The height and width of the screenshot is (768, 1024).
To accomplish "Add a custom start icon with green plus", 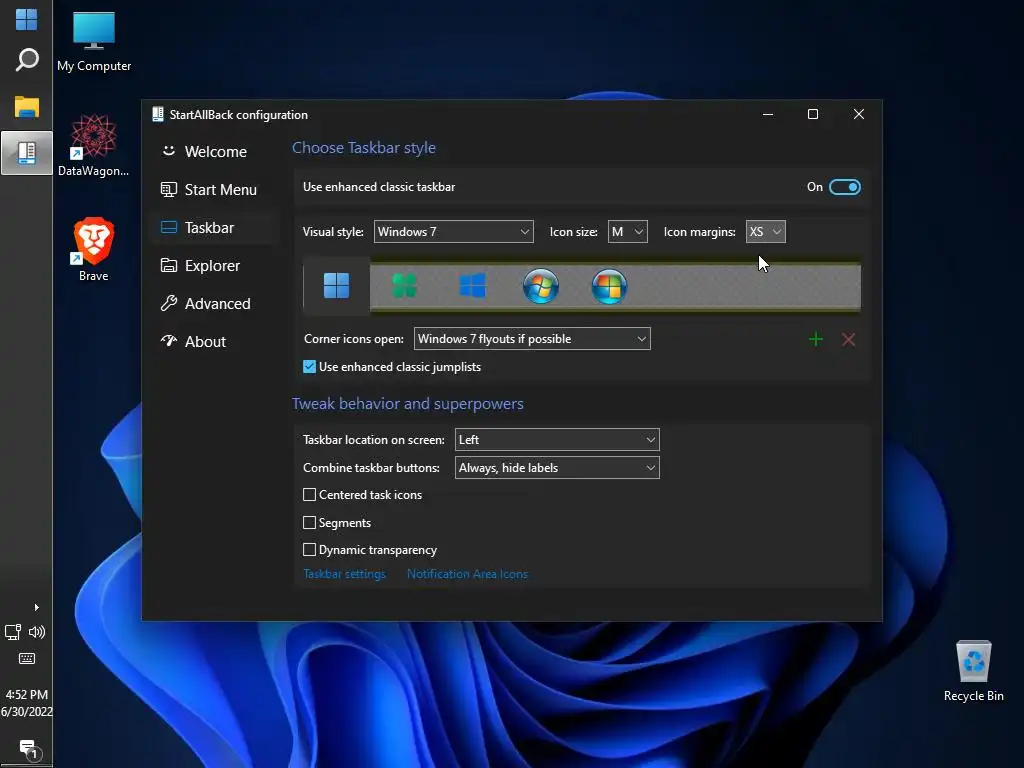I will click(816, 339).
